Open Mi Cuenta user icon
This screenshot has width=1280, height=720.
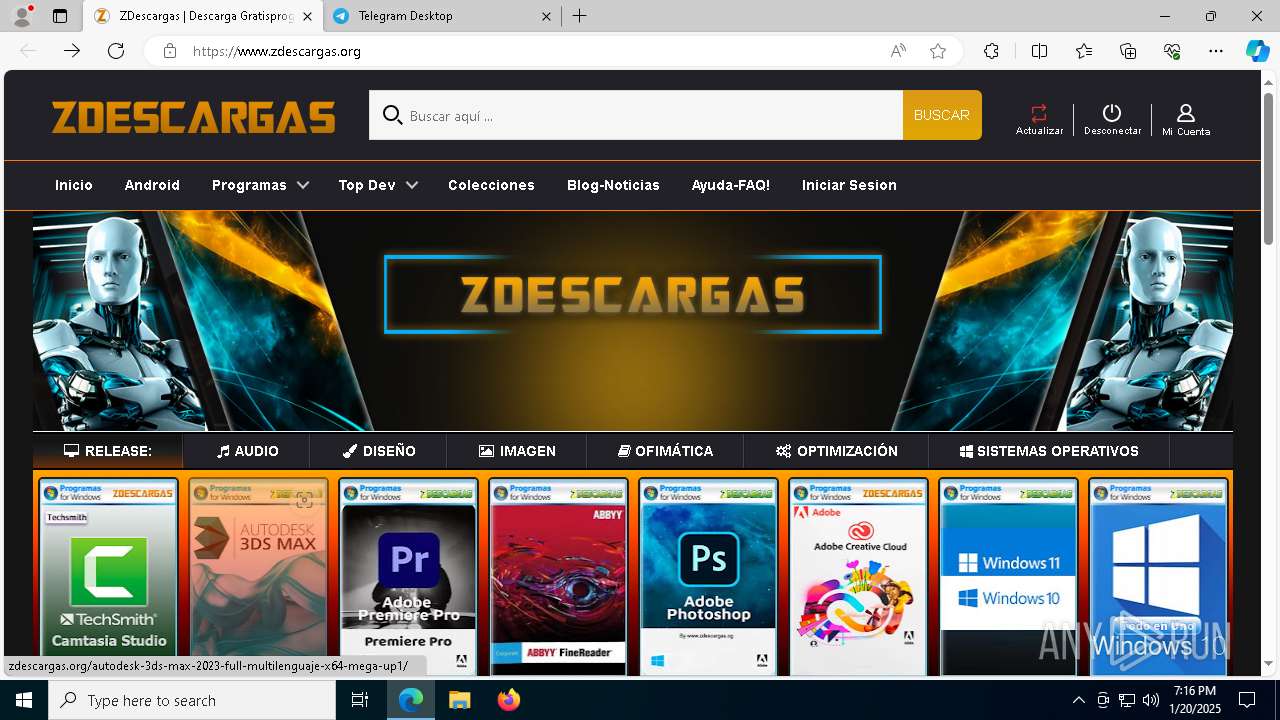pos(1186,113)
